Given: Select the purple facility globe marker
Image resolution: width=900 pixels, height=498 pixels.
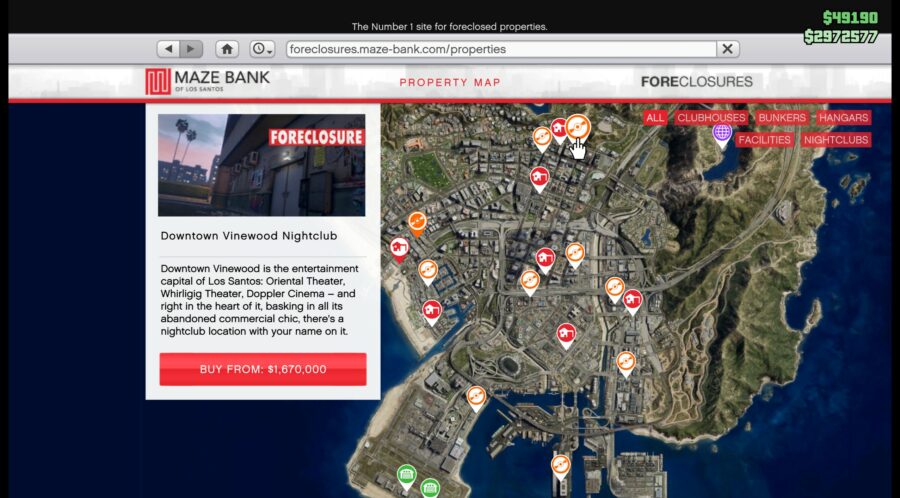Looking at the screenshot, I should pos(721,134).
